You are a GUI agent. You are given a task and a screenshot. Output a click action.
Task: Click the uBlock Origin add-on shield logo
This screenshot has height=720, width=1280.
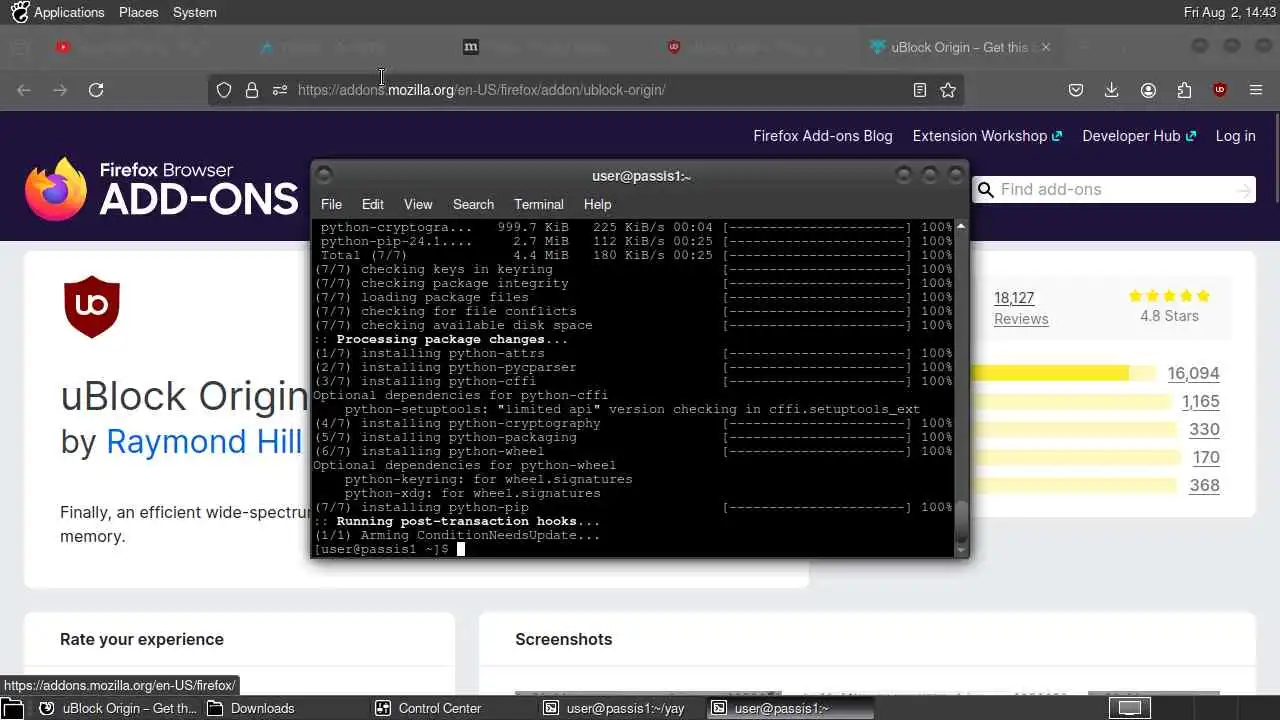[x=92, y=308]
